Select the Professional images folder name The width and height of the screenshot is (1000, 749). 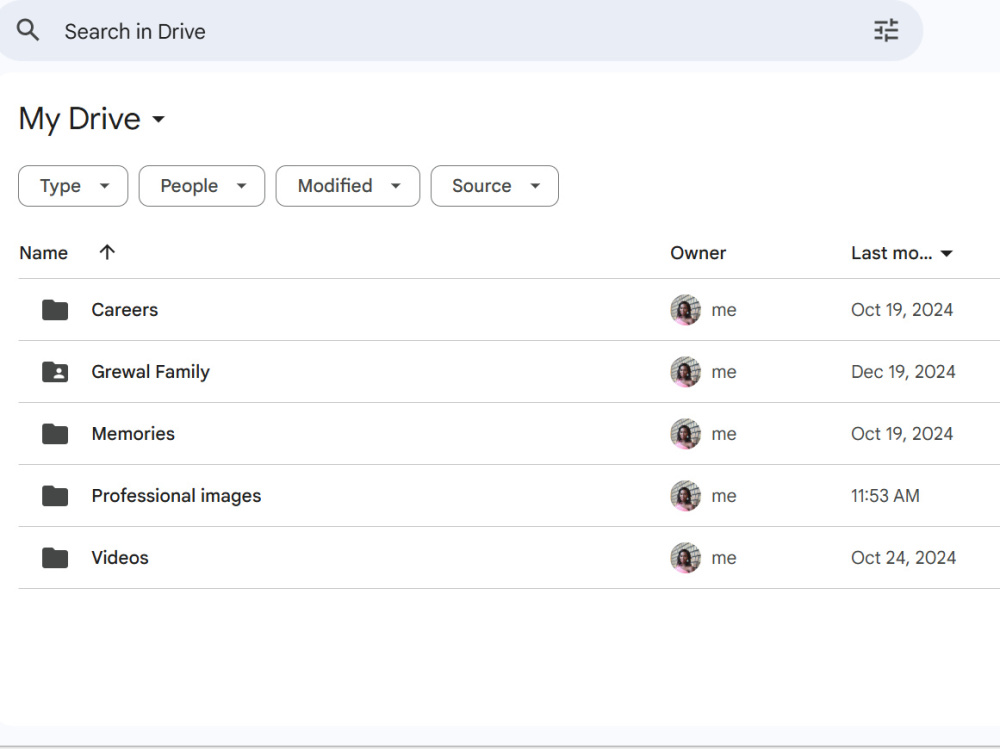pos(176,496)
